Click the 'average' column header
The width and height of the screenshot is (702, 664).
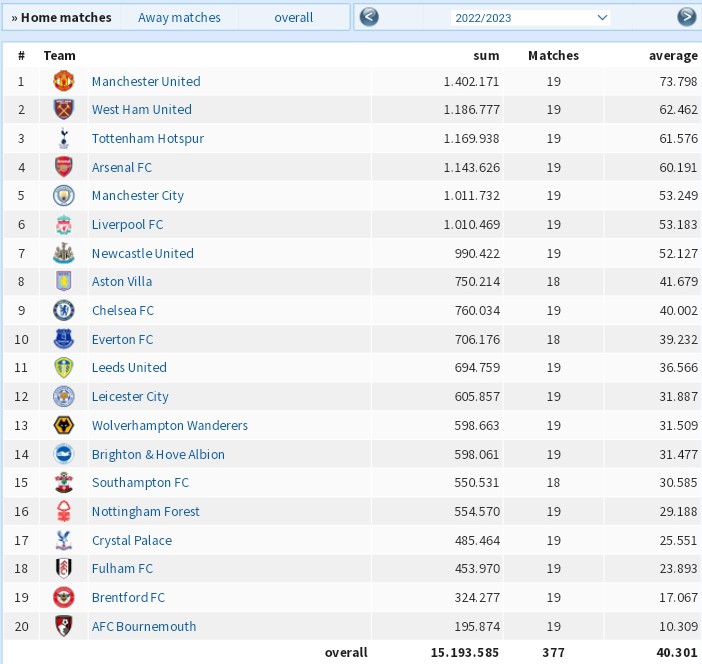coord(673,56)
